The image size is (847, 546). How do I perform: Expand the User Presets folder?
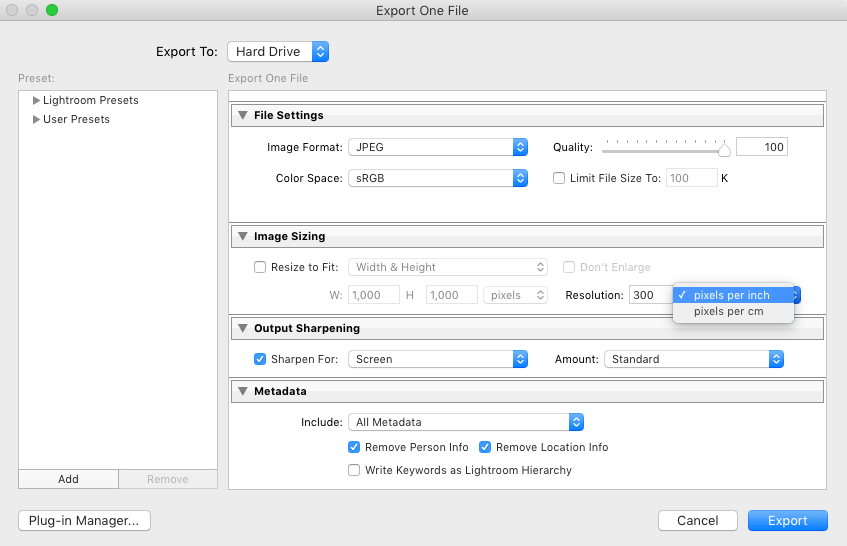click(x=37, y=119)
